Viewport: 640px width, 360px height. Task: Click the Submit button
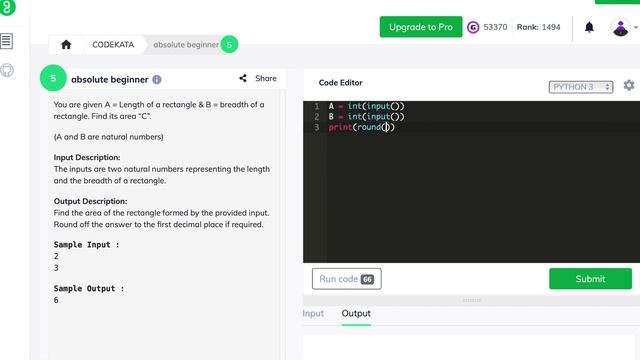pos(590,279)
